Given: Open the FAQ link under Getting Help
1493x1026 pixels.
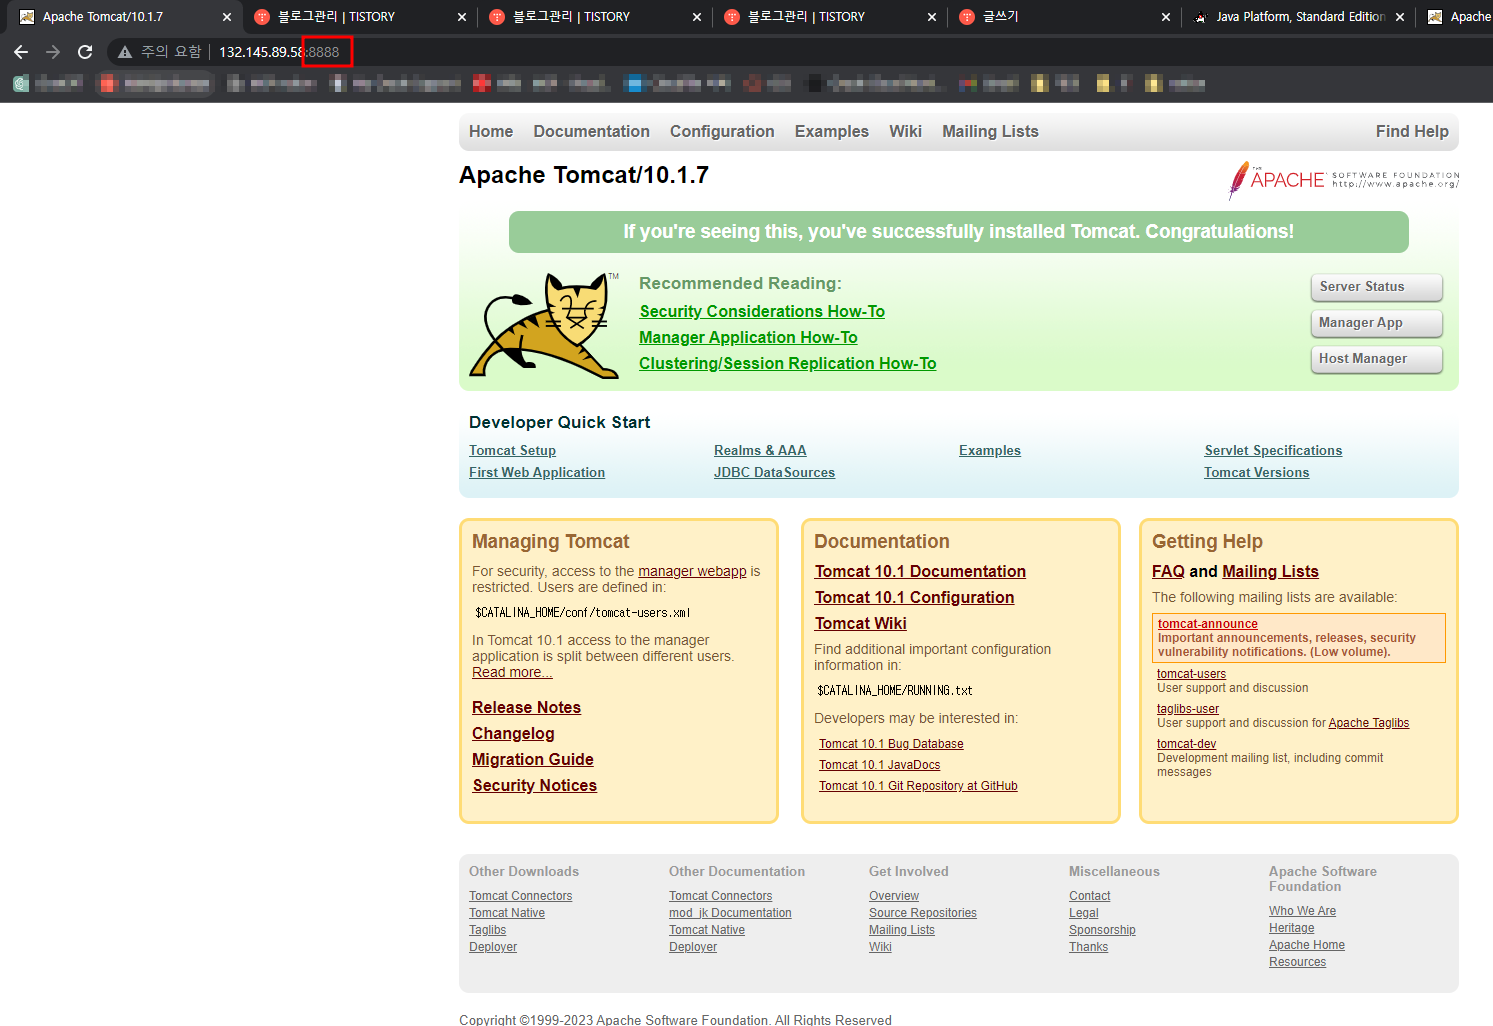Looking at the screenshot, I should click(1168, 572).
